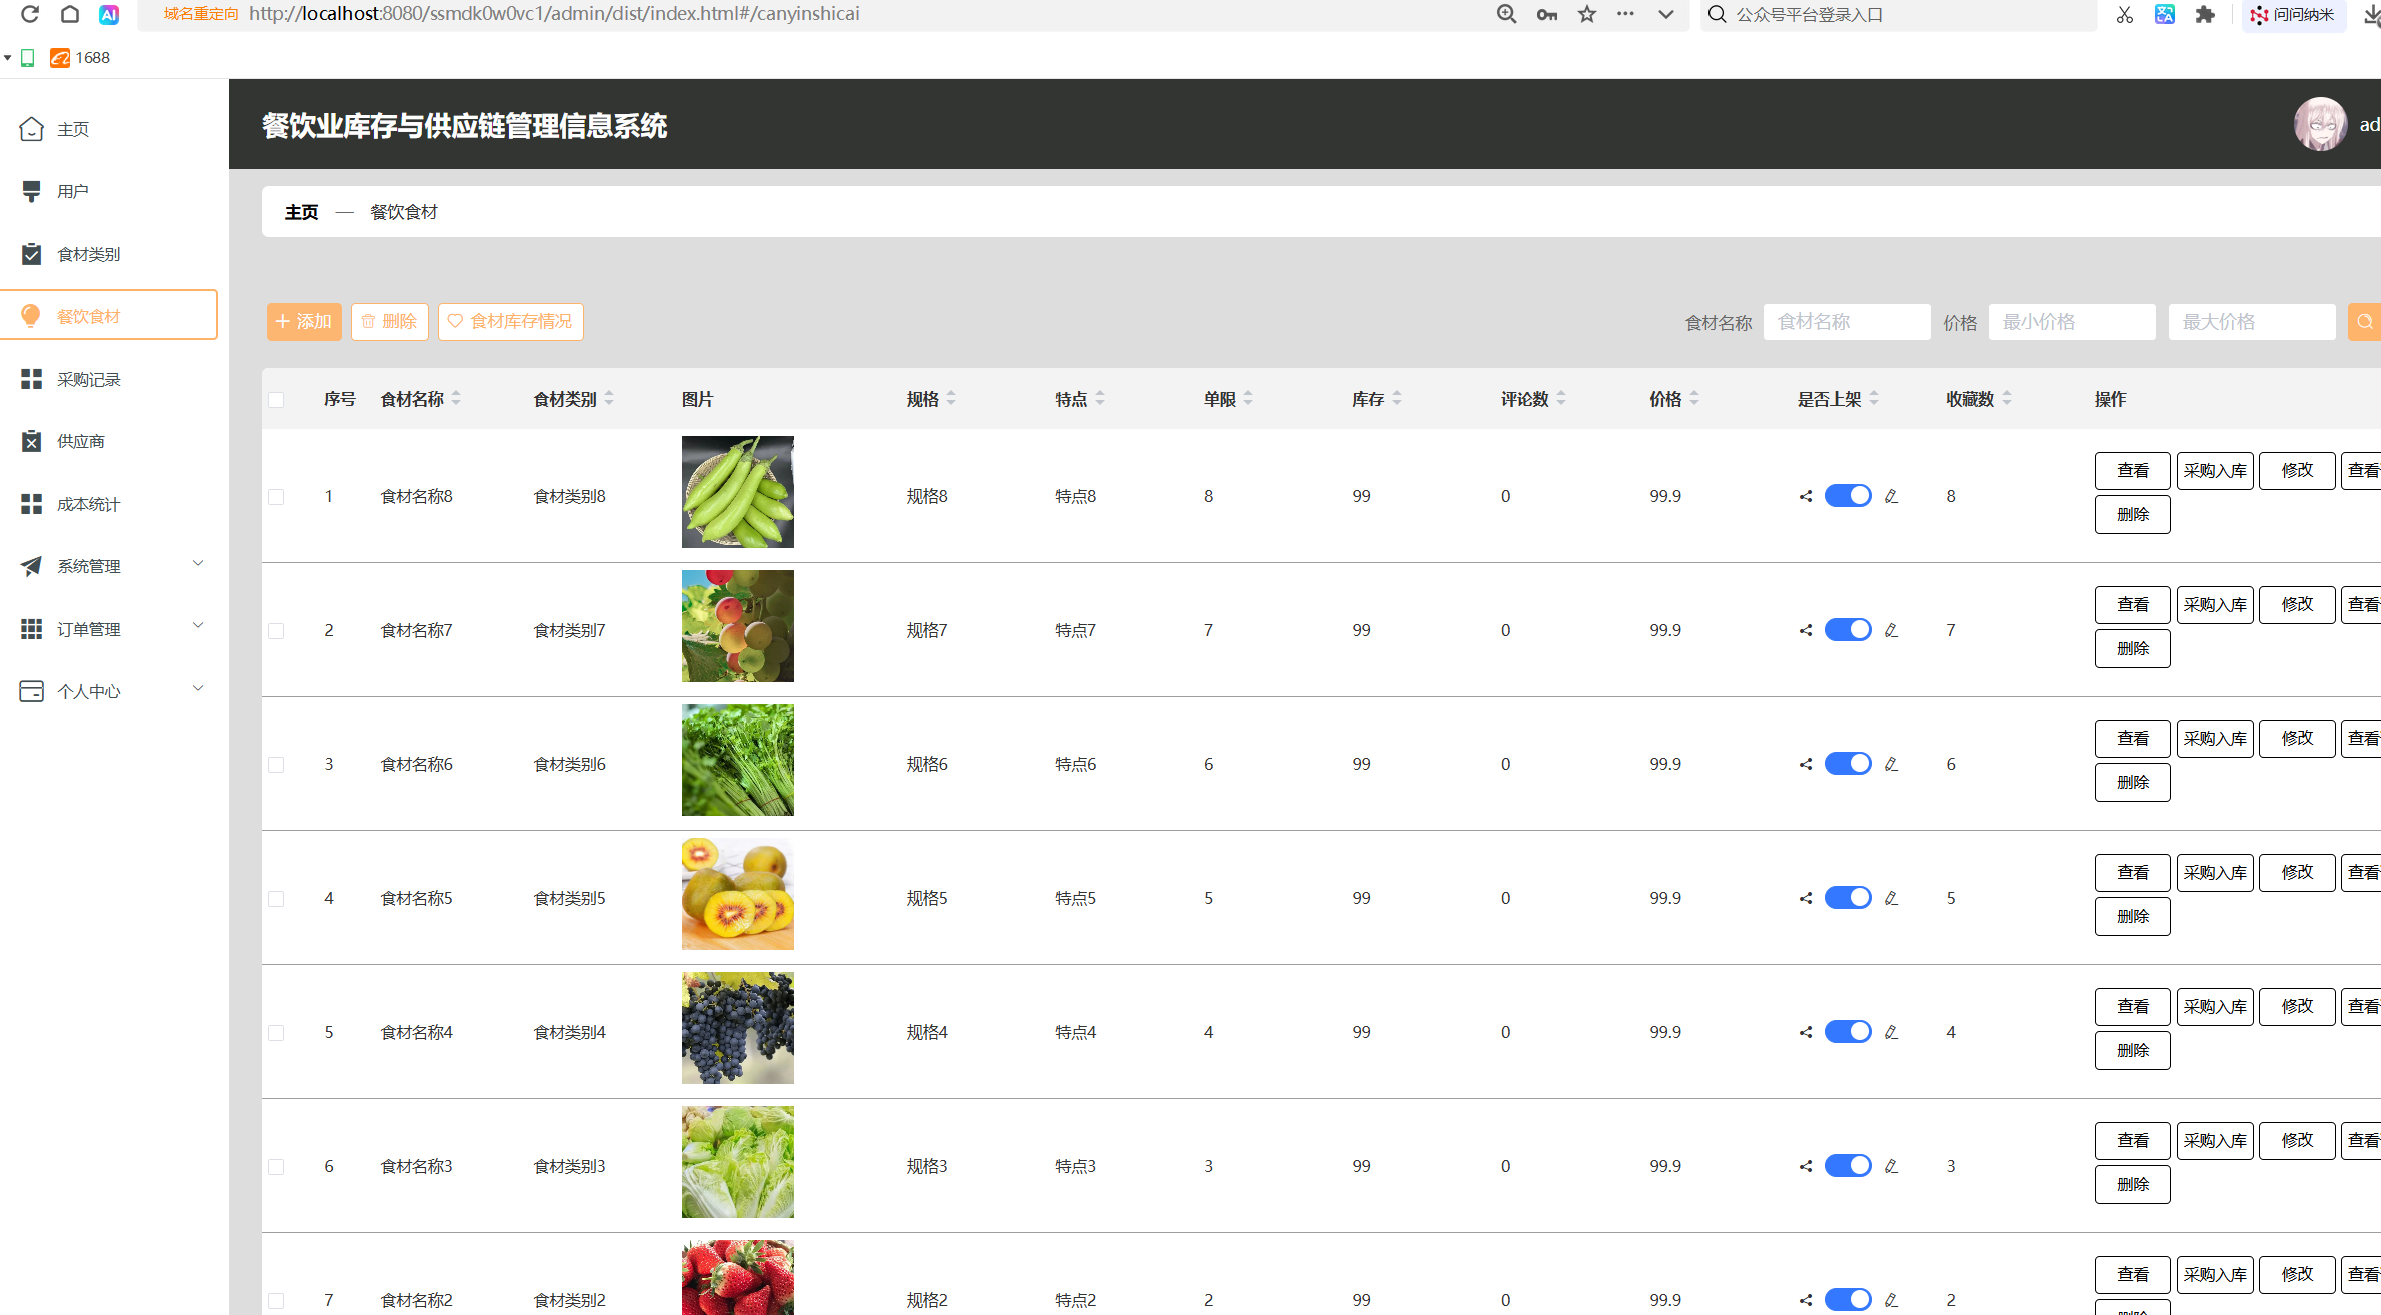The image size is (2381, 1315).
Task: Click share icon in row 食材名称3
Action: 1806,1166
